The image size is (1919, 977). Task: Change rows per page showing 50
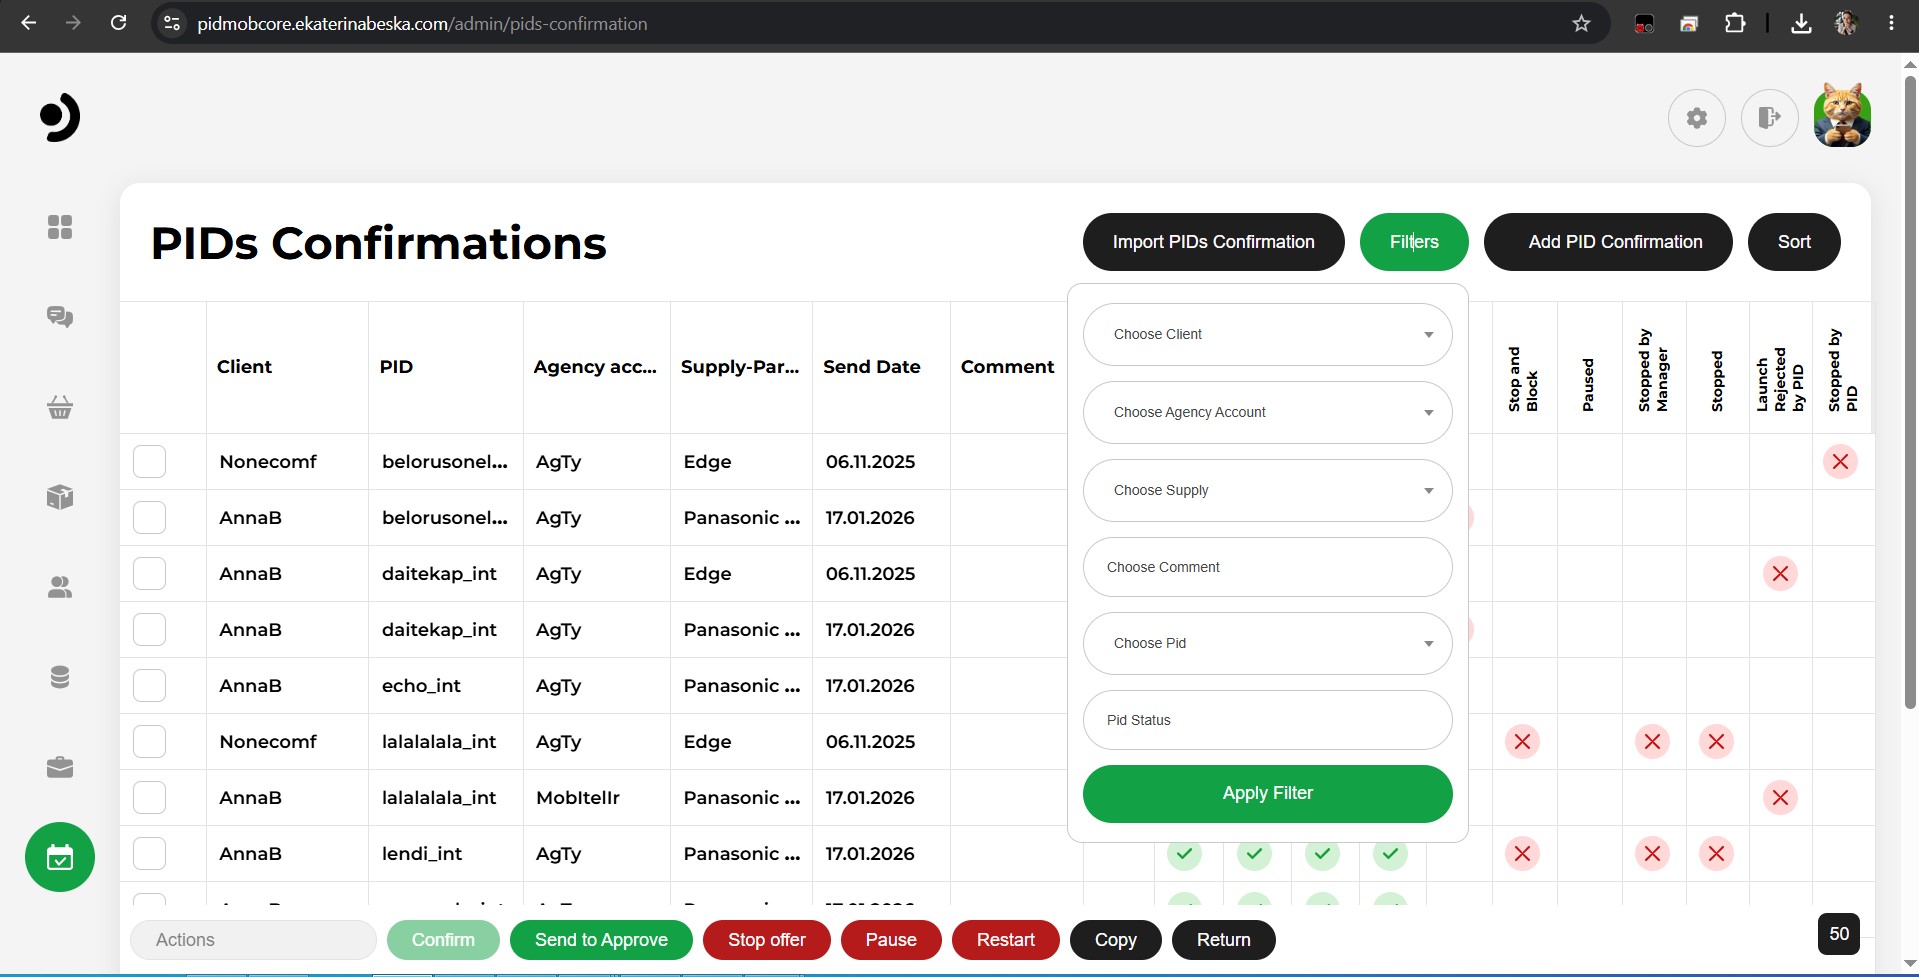pos(1839,934)
